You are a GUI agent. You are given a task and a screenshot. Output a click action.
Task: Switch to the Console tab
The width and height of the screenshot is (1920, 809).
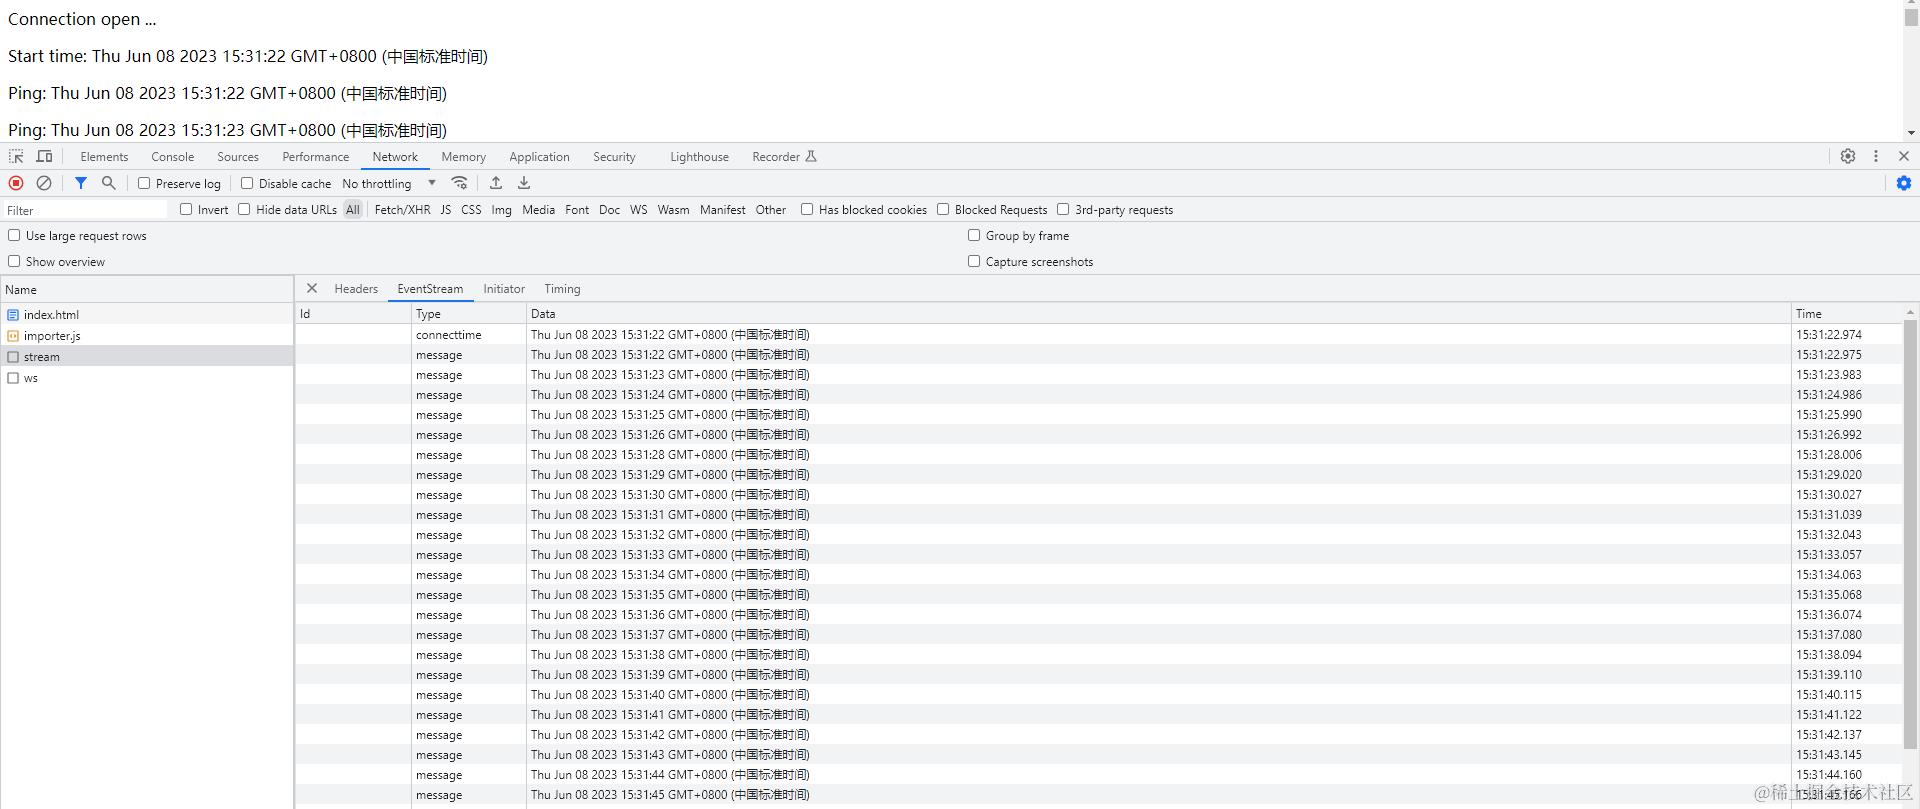pos(172,157)
